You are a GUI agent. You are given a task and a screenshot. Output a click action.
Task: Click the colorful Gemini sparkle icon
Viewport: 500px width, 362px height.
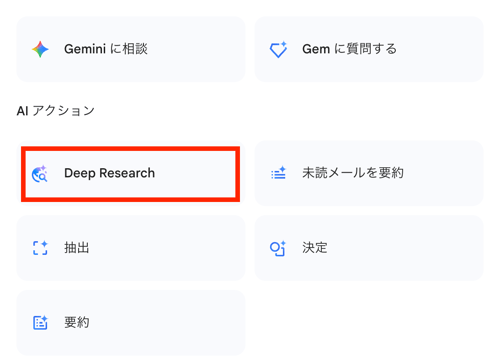(x=40, y=49)
